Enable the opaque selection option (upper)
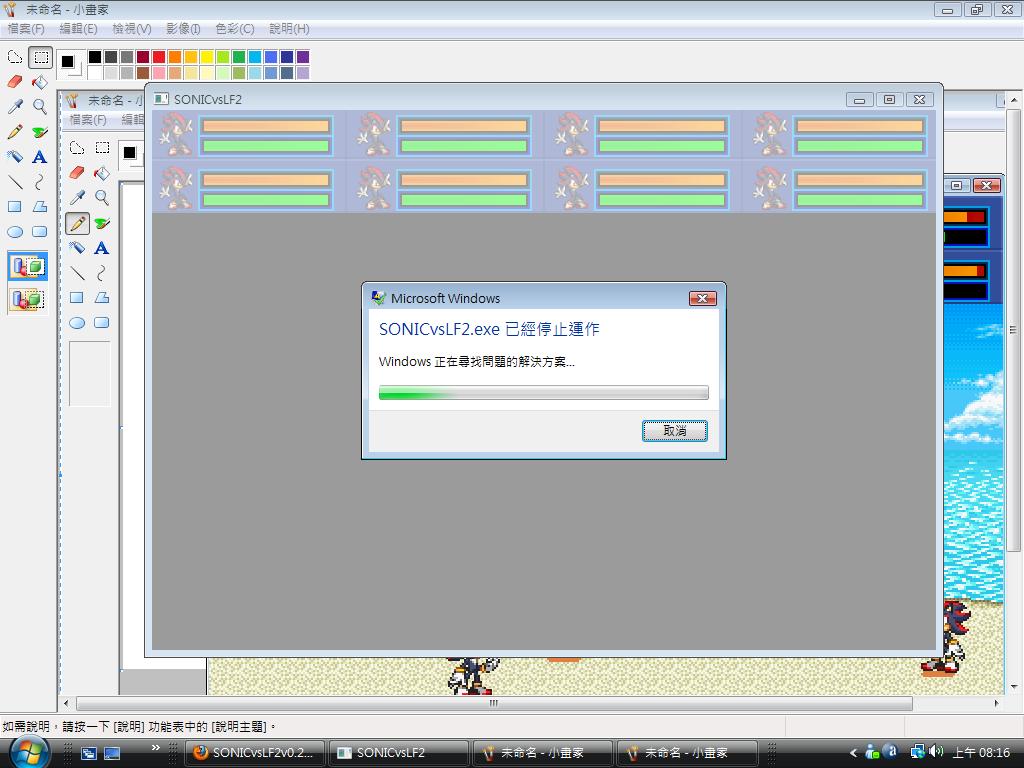The height and width of the screenshot is (768, 1024). pos(27,266)
